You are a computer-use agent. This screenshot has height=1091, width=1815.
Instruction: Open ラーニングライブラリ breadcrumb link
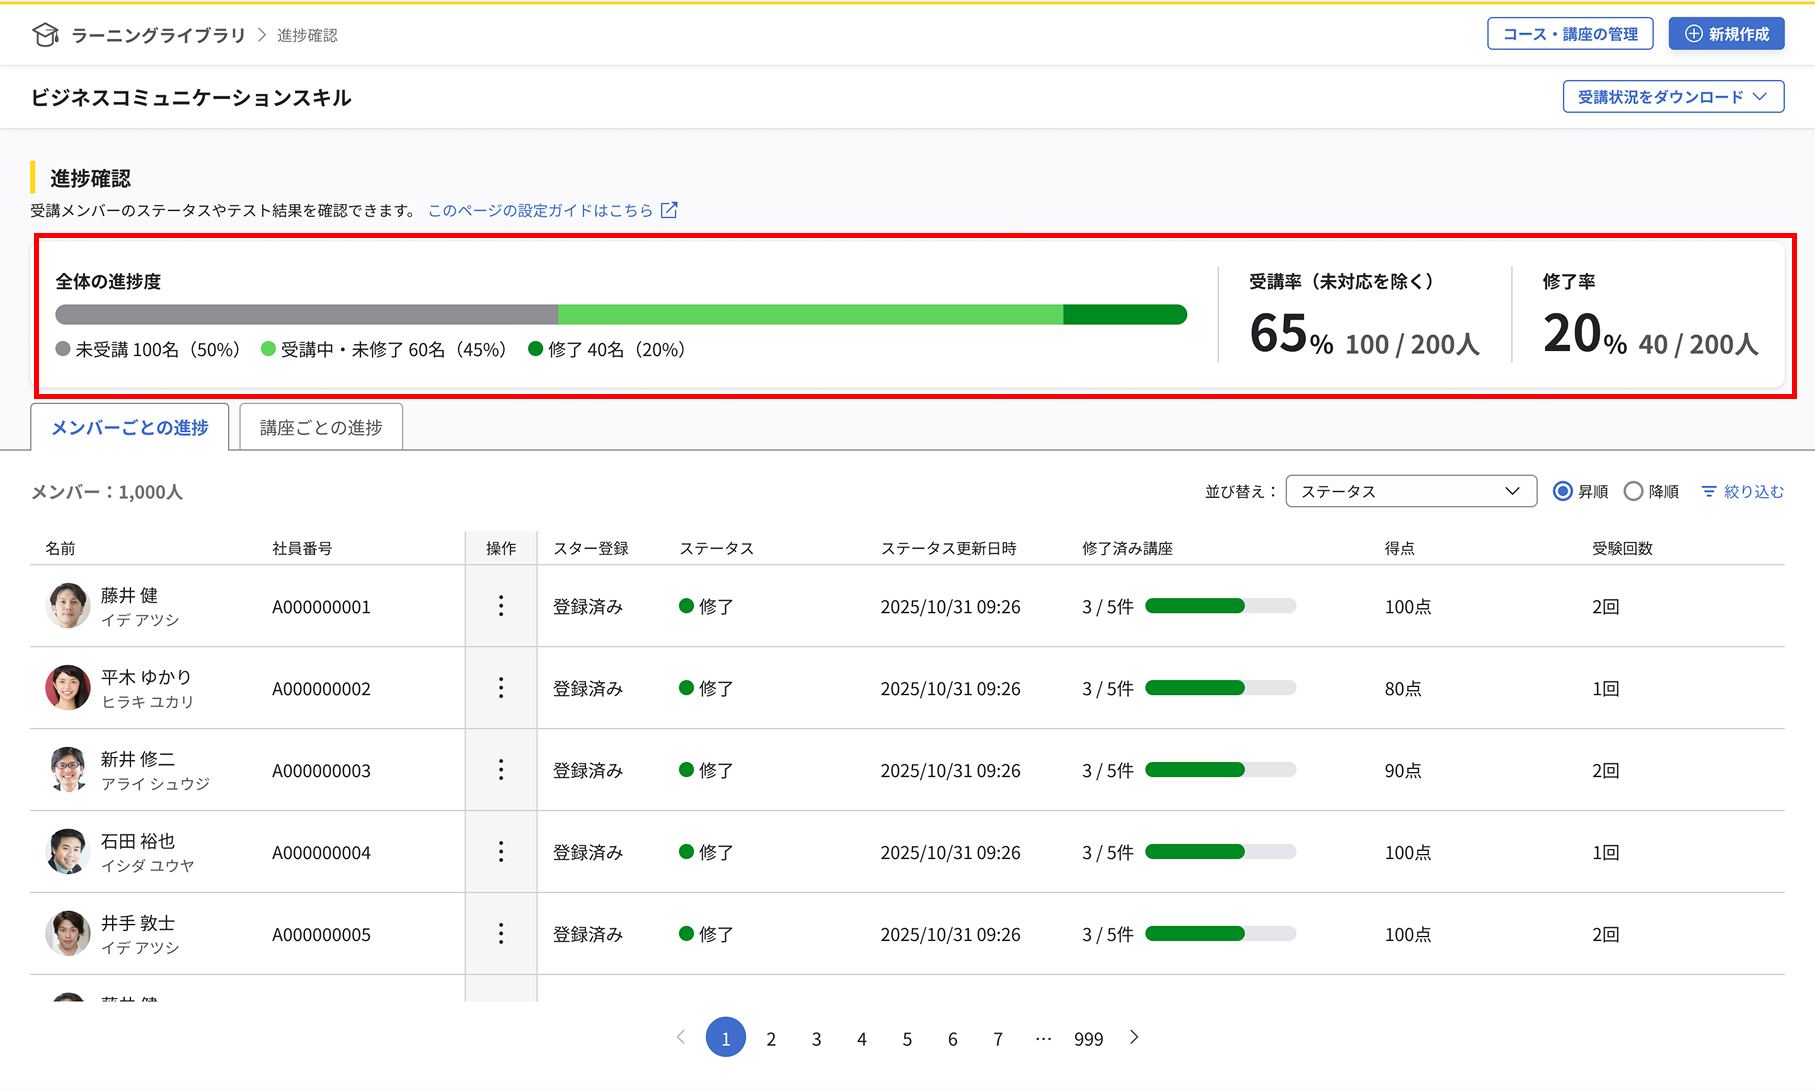158,35
